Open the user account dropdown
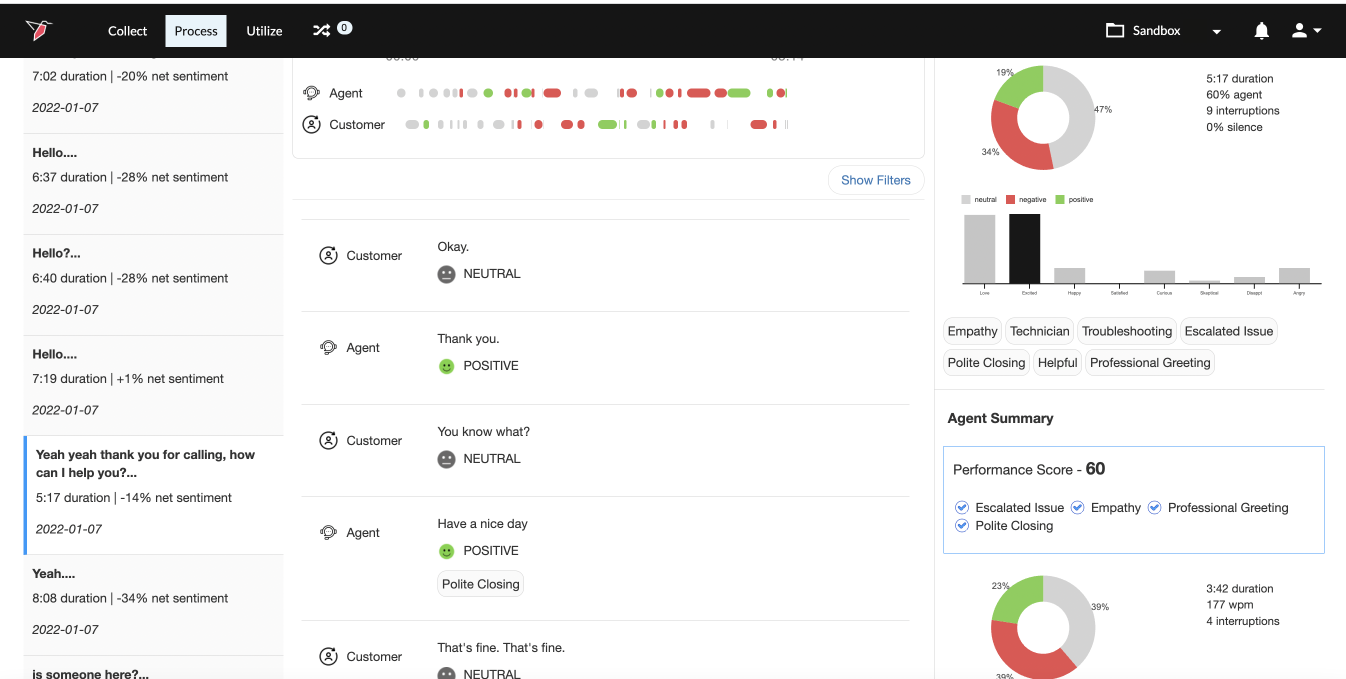 1306,31
